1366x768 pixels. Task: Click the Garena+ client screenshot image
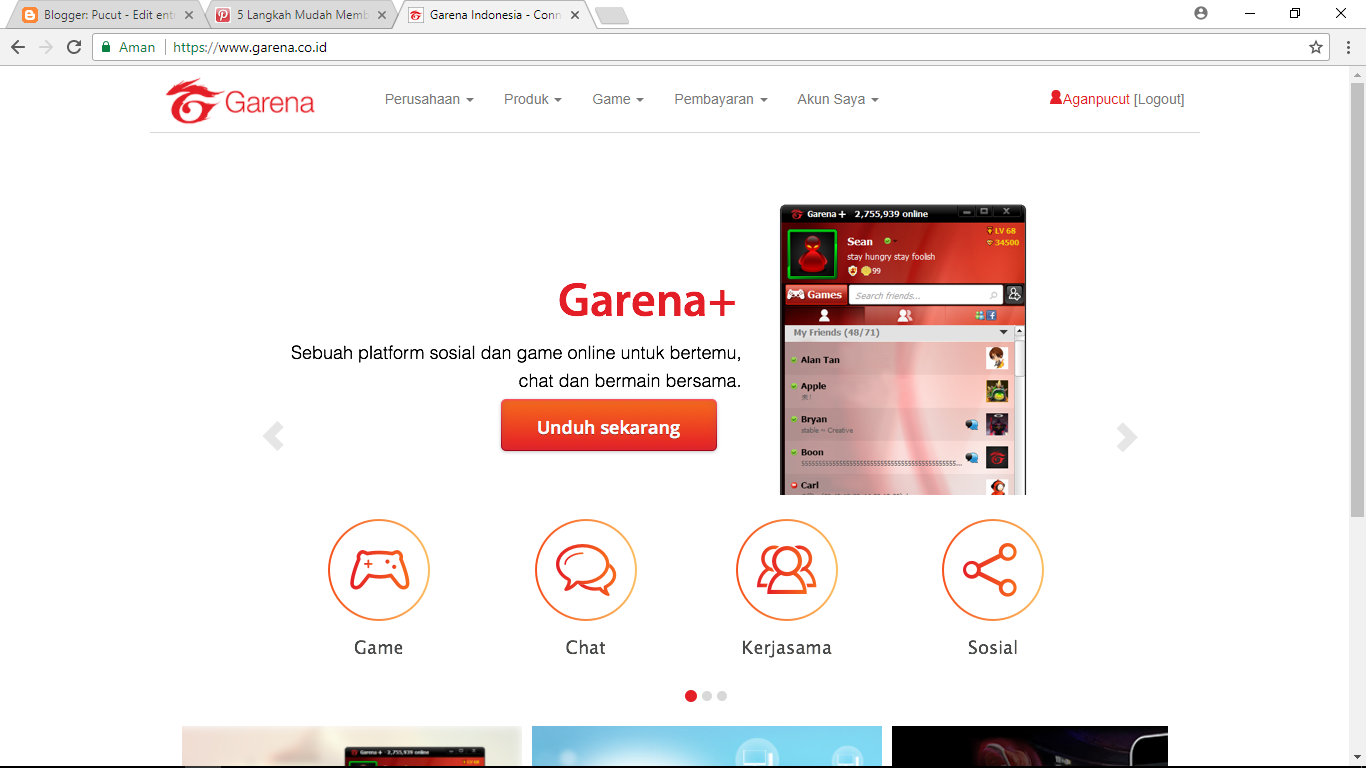click(903, 350)
